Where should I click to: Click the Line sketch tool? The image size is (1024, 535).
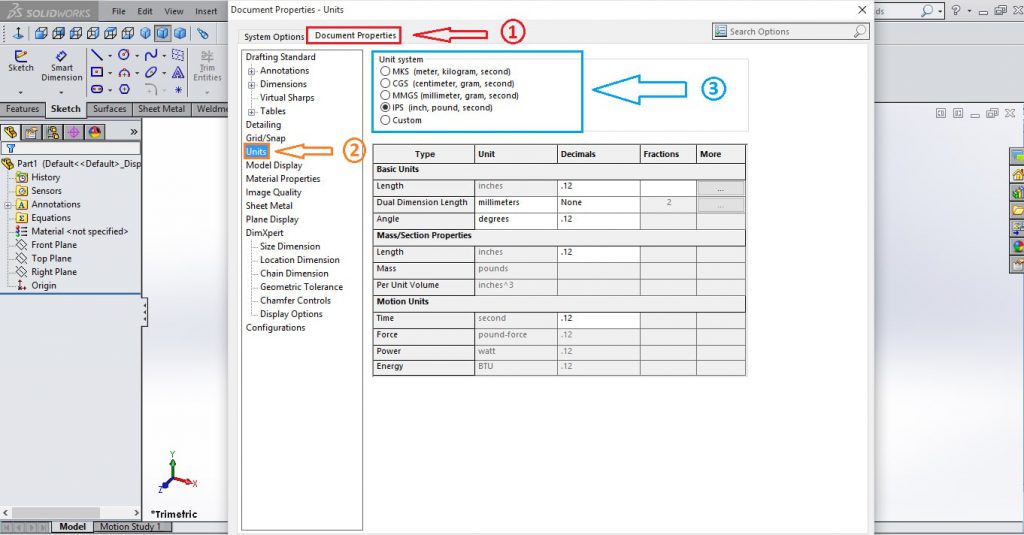[97, 55]
